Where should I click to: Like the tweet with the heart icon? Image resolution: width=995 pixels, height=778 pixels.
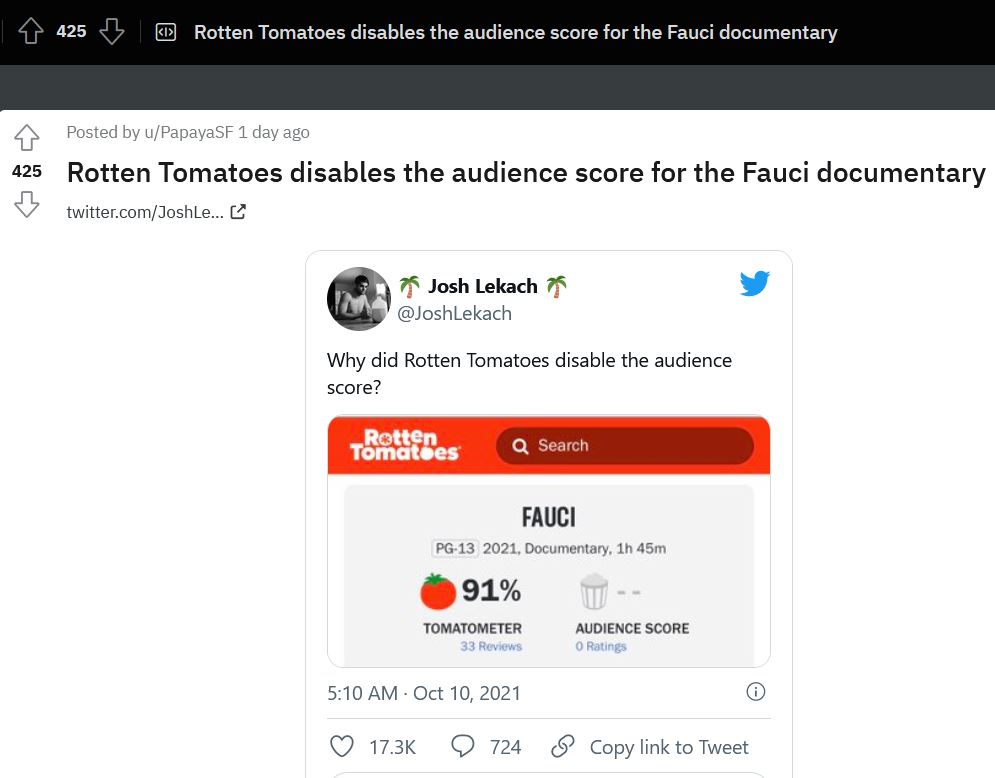tap(342, 746)
